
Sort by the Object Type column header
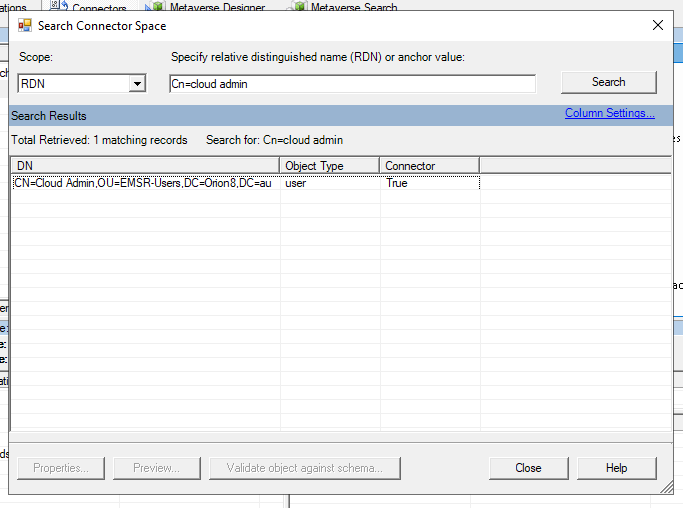click(329, 165)
